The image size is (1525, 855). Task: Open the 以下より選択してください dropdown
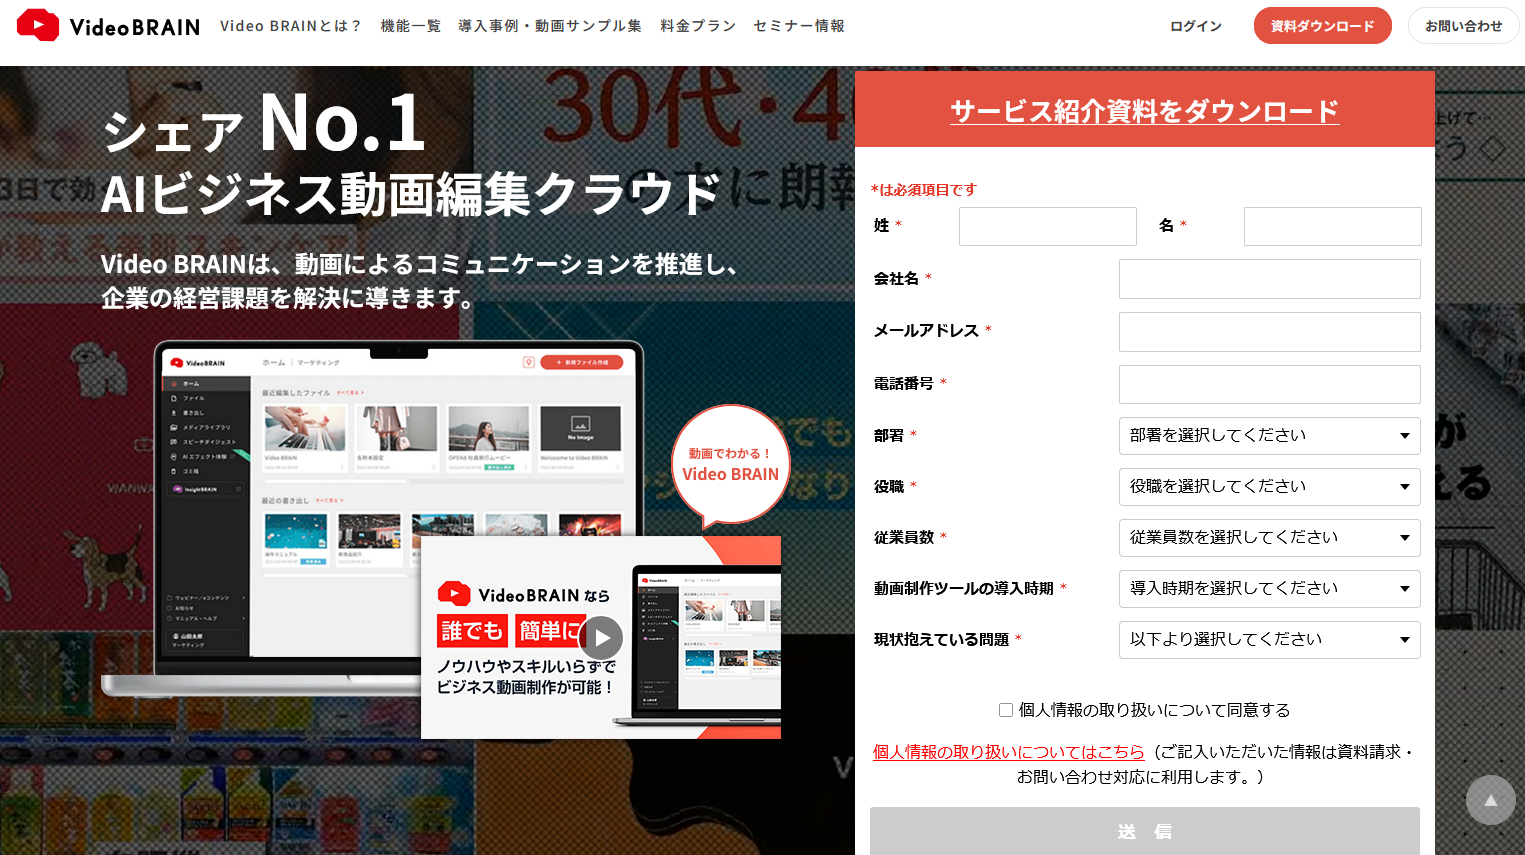1269,640
